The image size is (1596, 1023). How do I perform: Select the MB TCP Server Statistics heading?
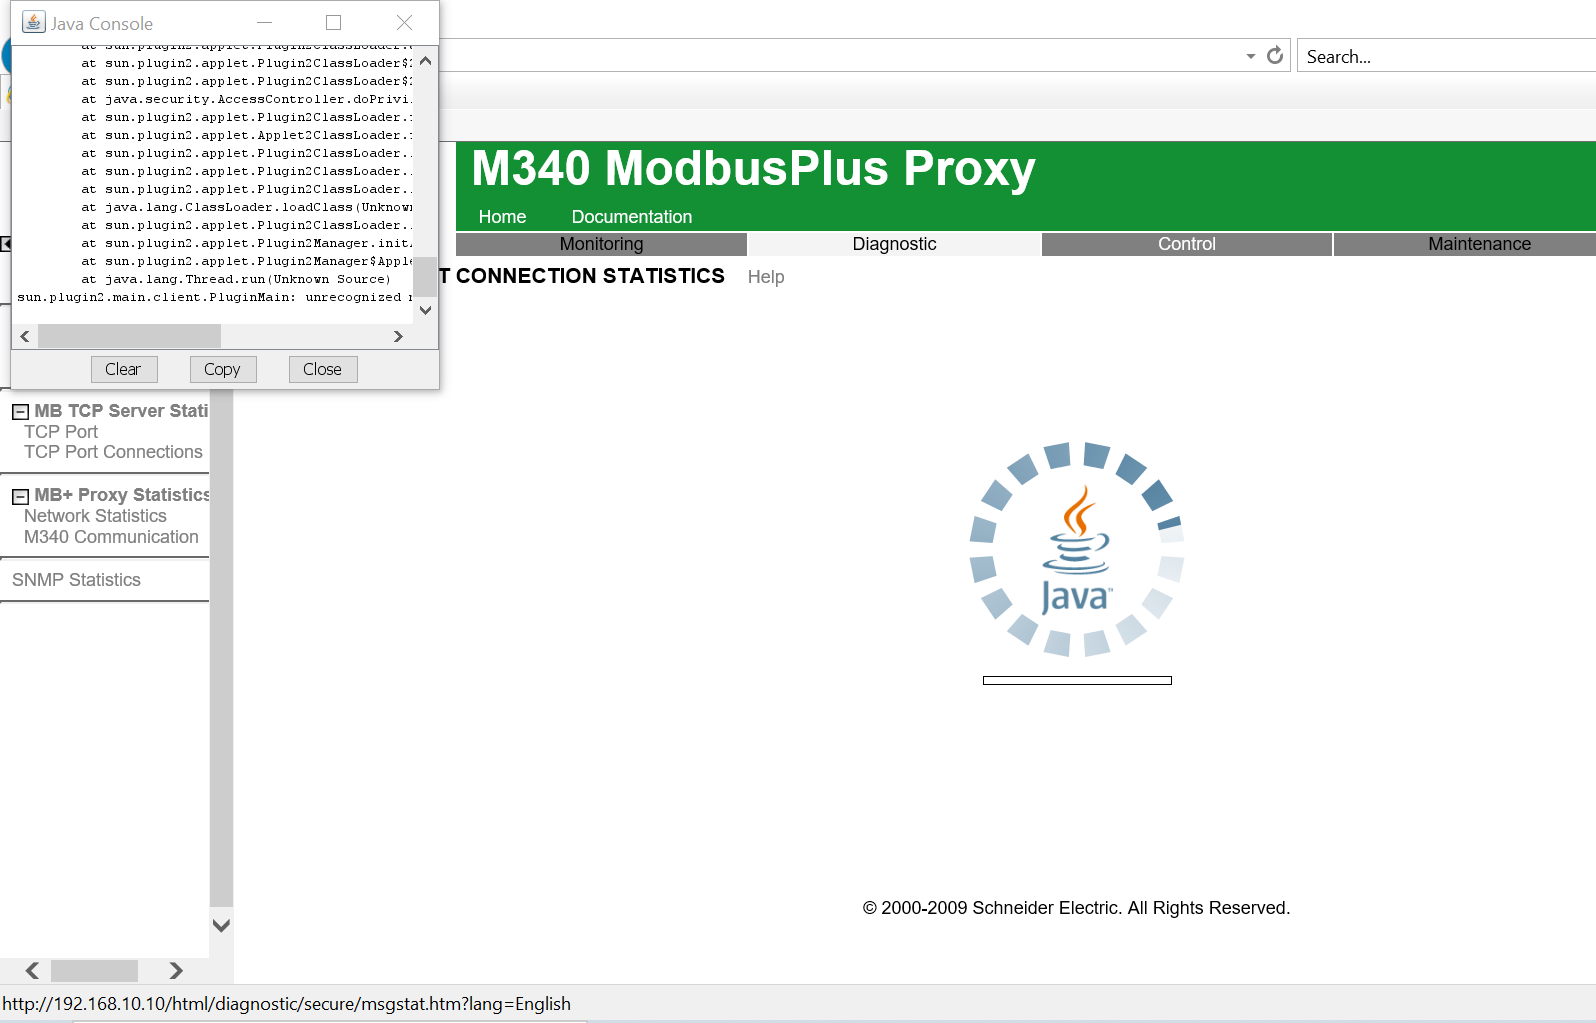(x=122, y=411)
